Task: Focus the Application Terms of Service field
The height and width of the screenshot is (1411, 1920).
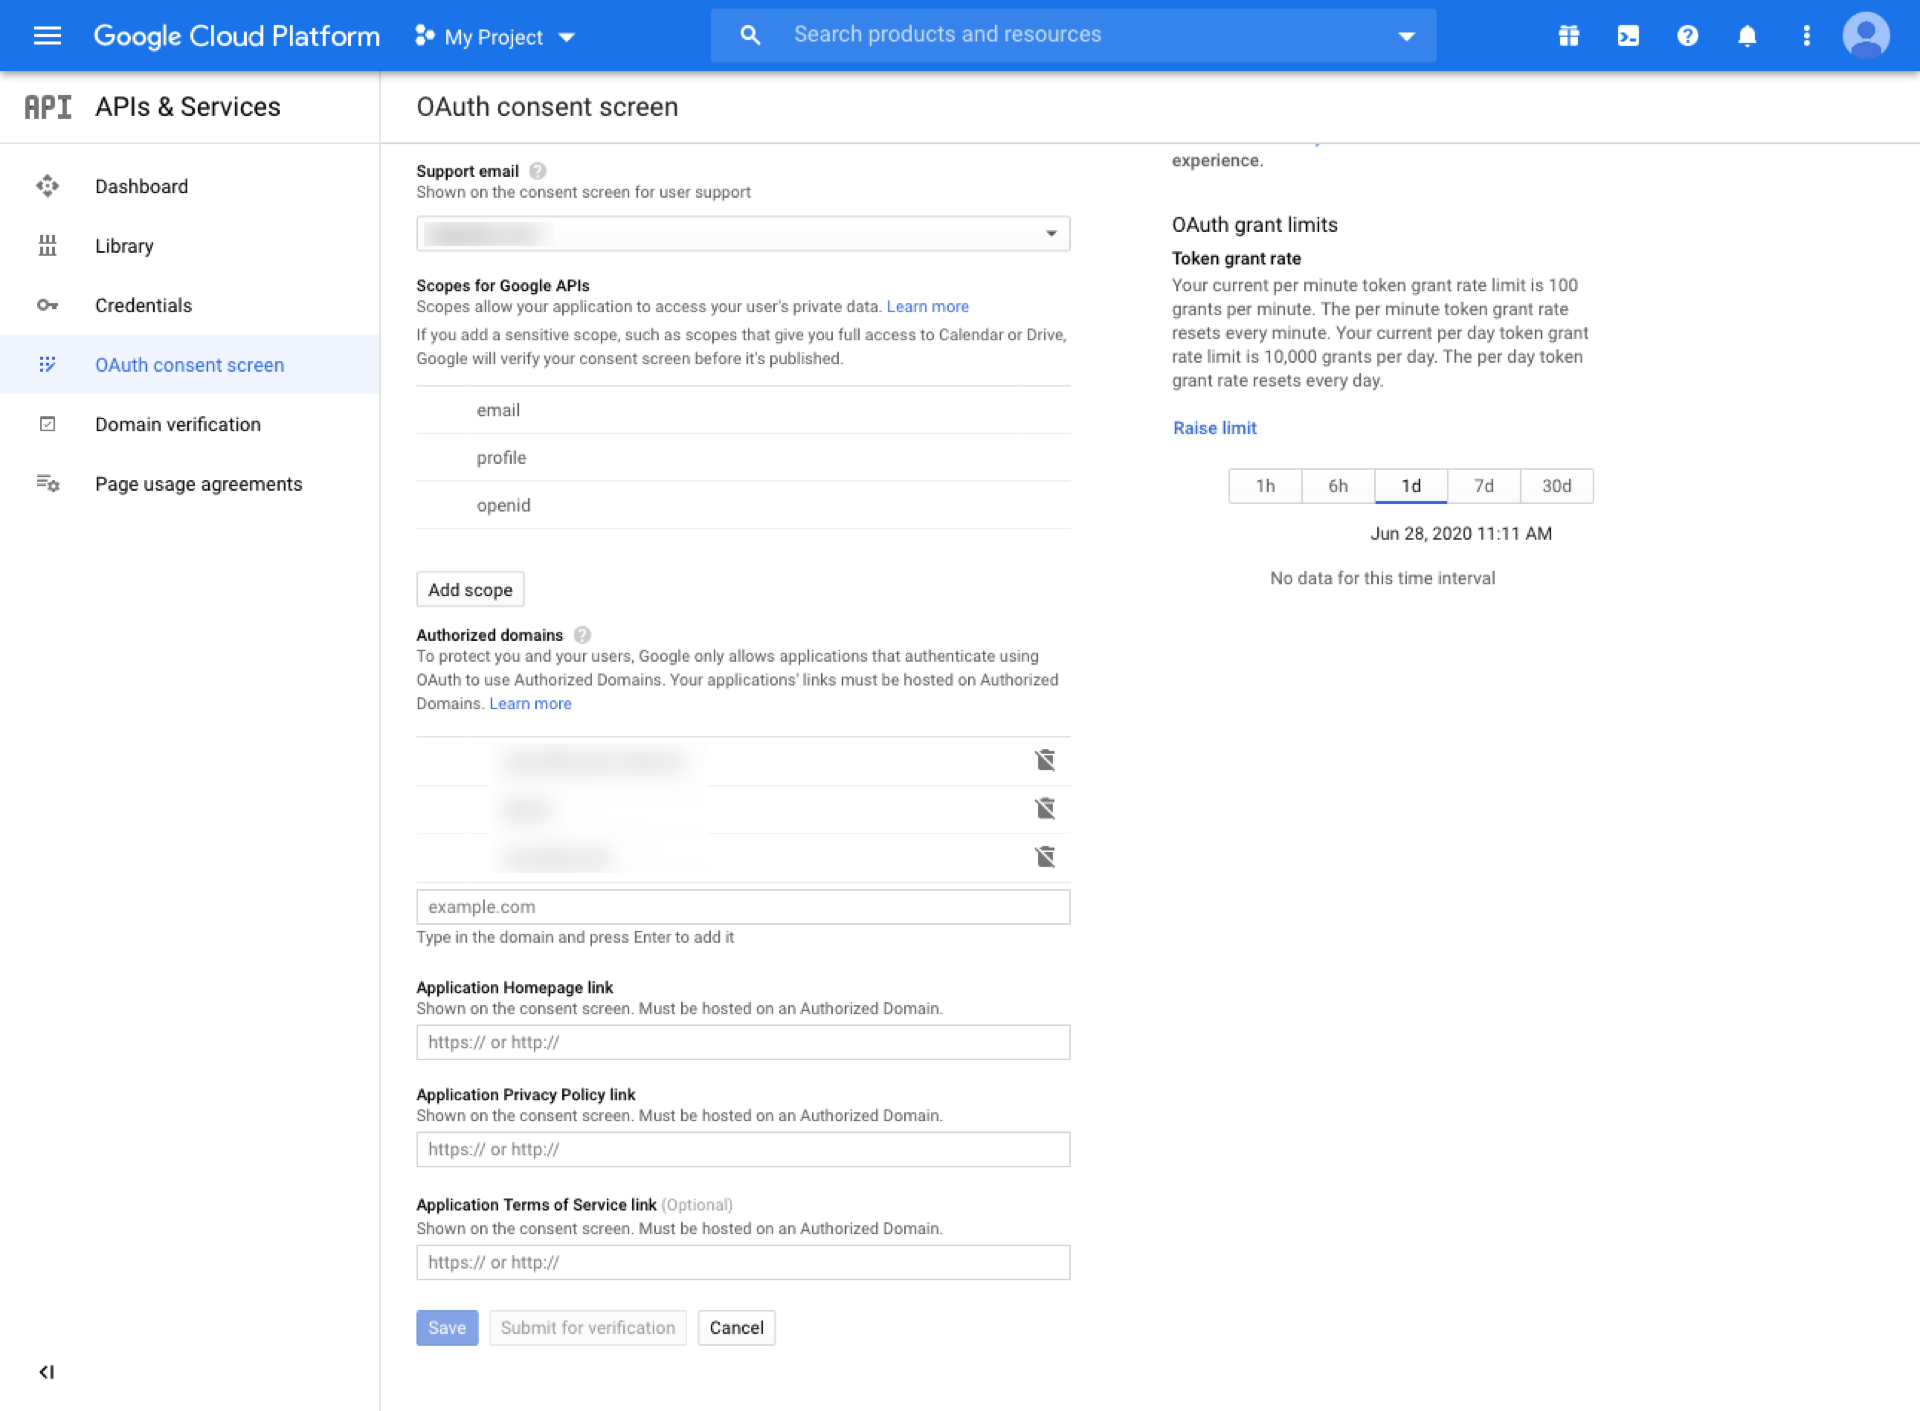Action: (x=743, y=1262)
